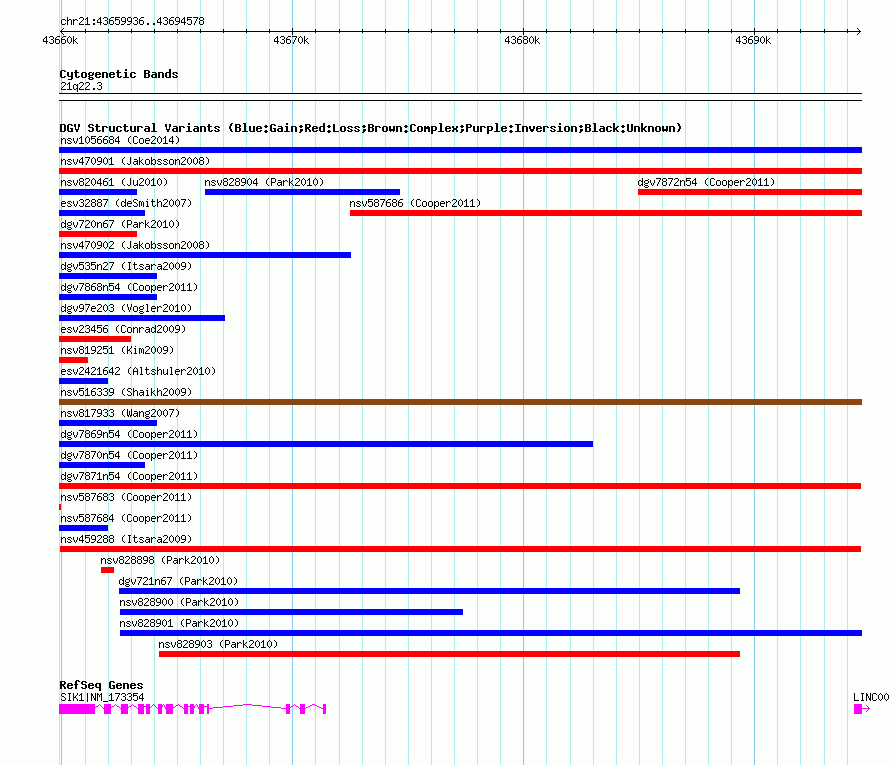Open nsv470901 (Jakobsson2008) variant label
This screenshot has width=890, height=765.
(135, 161)
